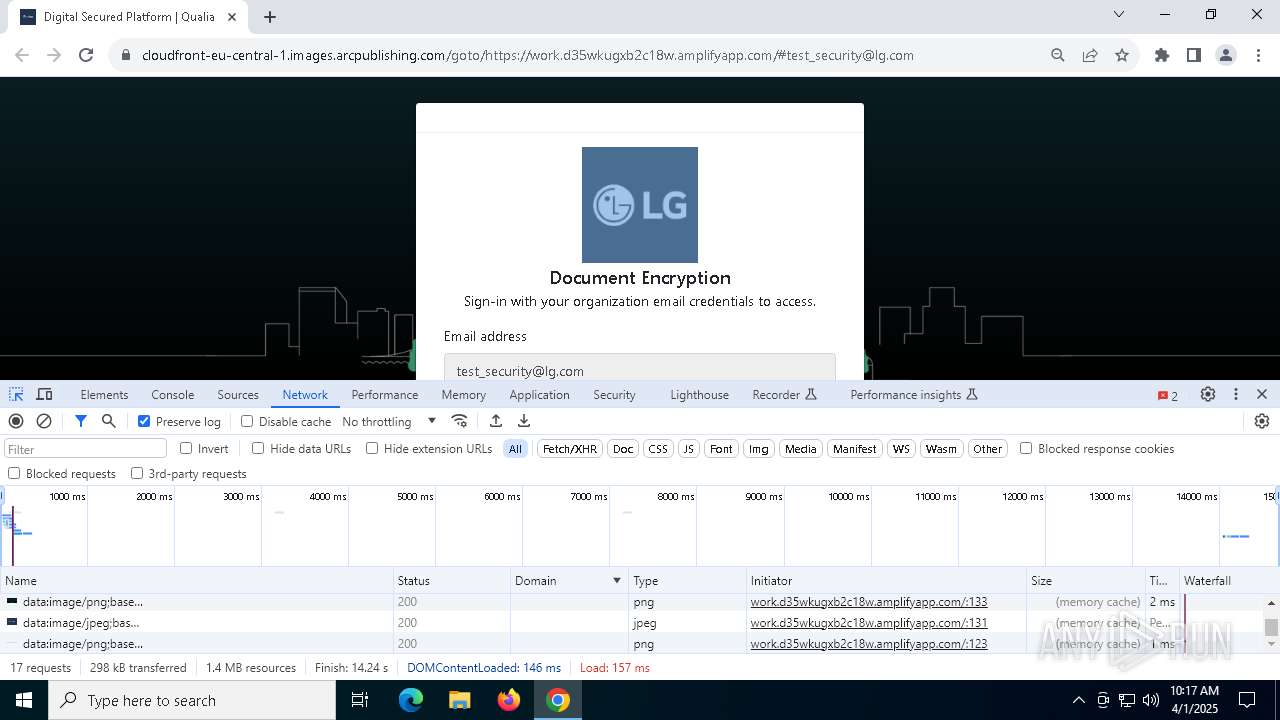1280x720 pixels.
Task: Select the inspect element picker icon
Action: (16, 395)
